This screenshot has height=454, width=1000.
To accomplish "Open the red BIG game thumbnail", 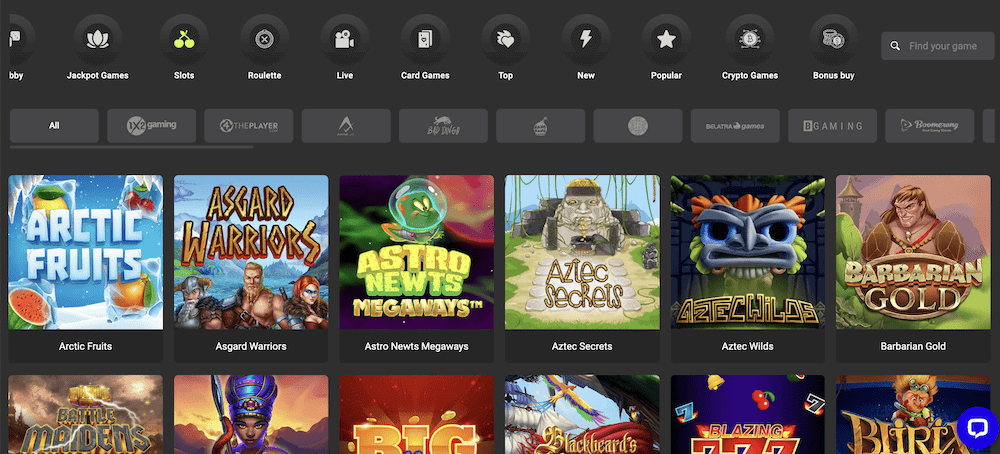I will pos(416,414).
